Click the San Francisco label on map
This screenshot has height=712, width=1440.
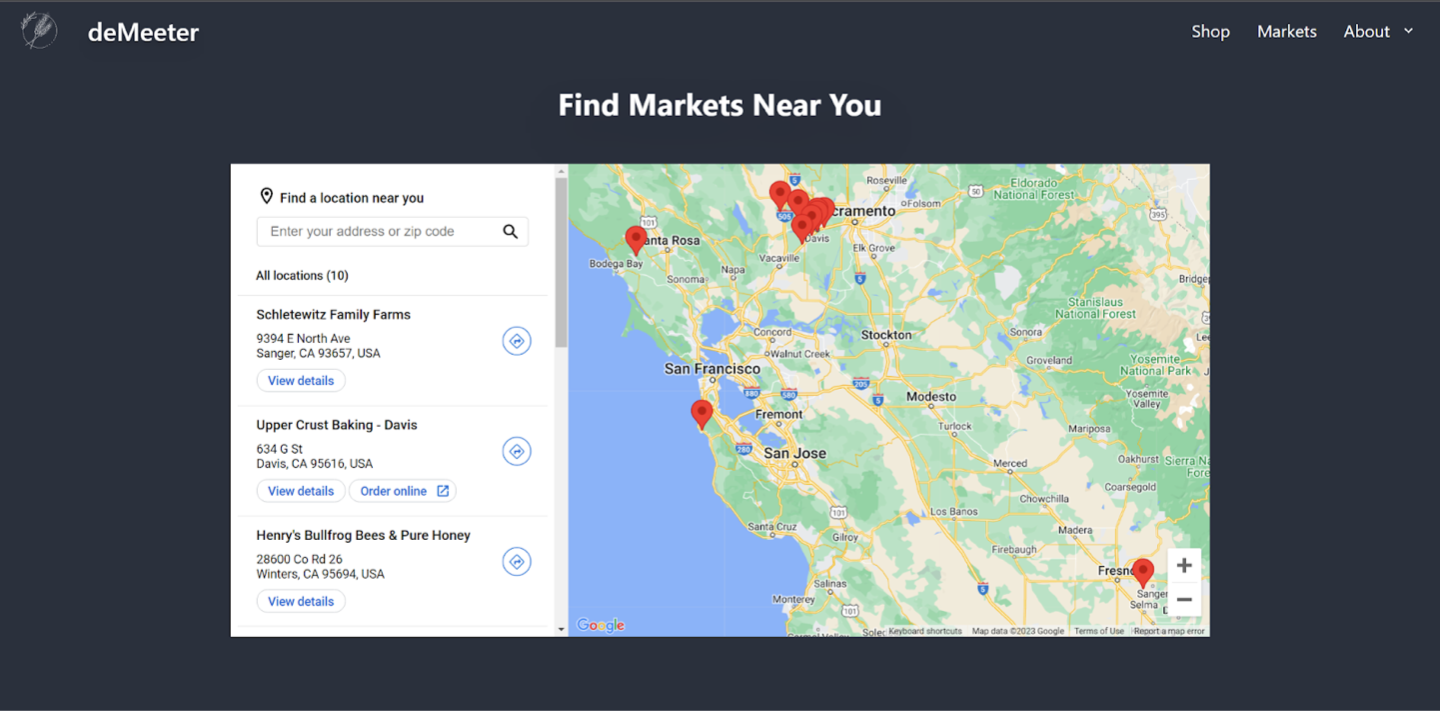coord(712,369)
